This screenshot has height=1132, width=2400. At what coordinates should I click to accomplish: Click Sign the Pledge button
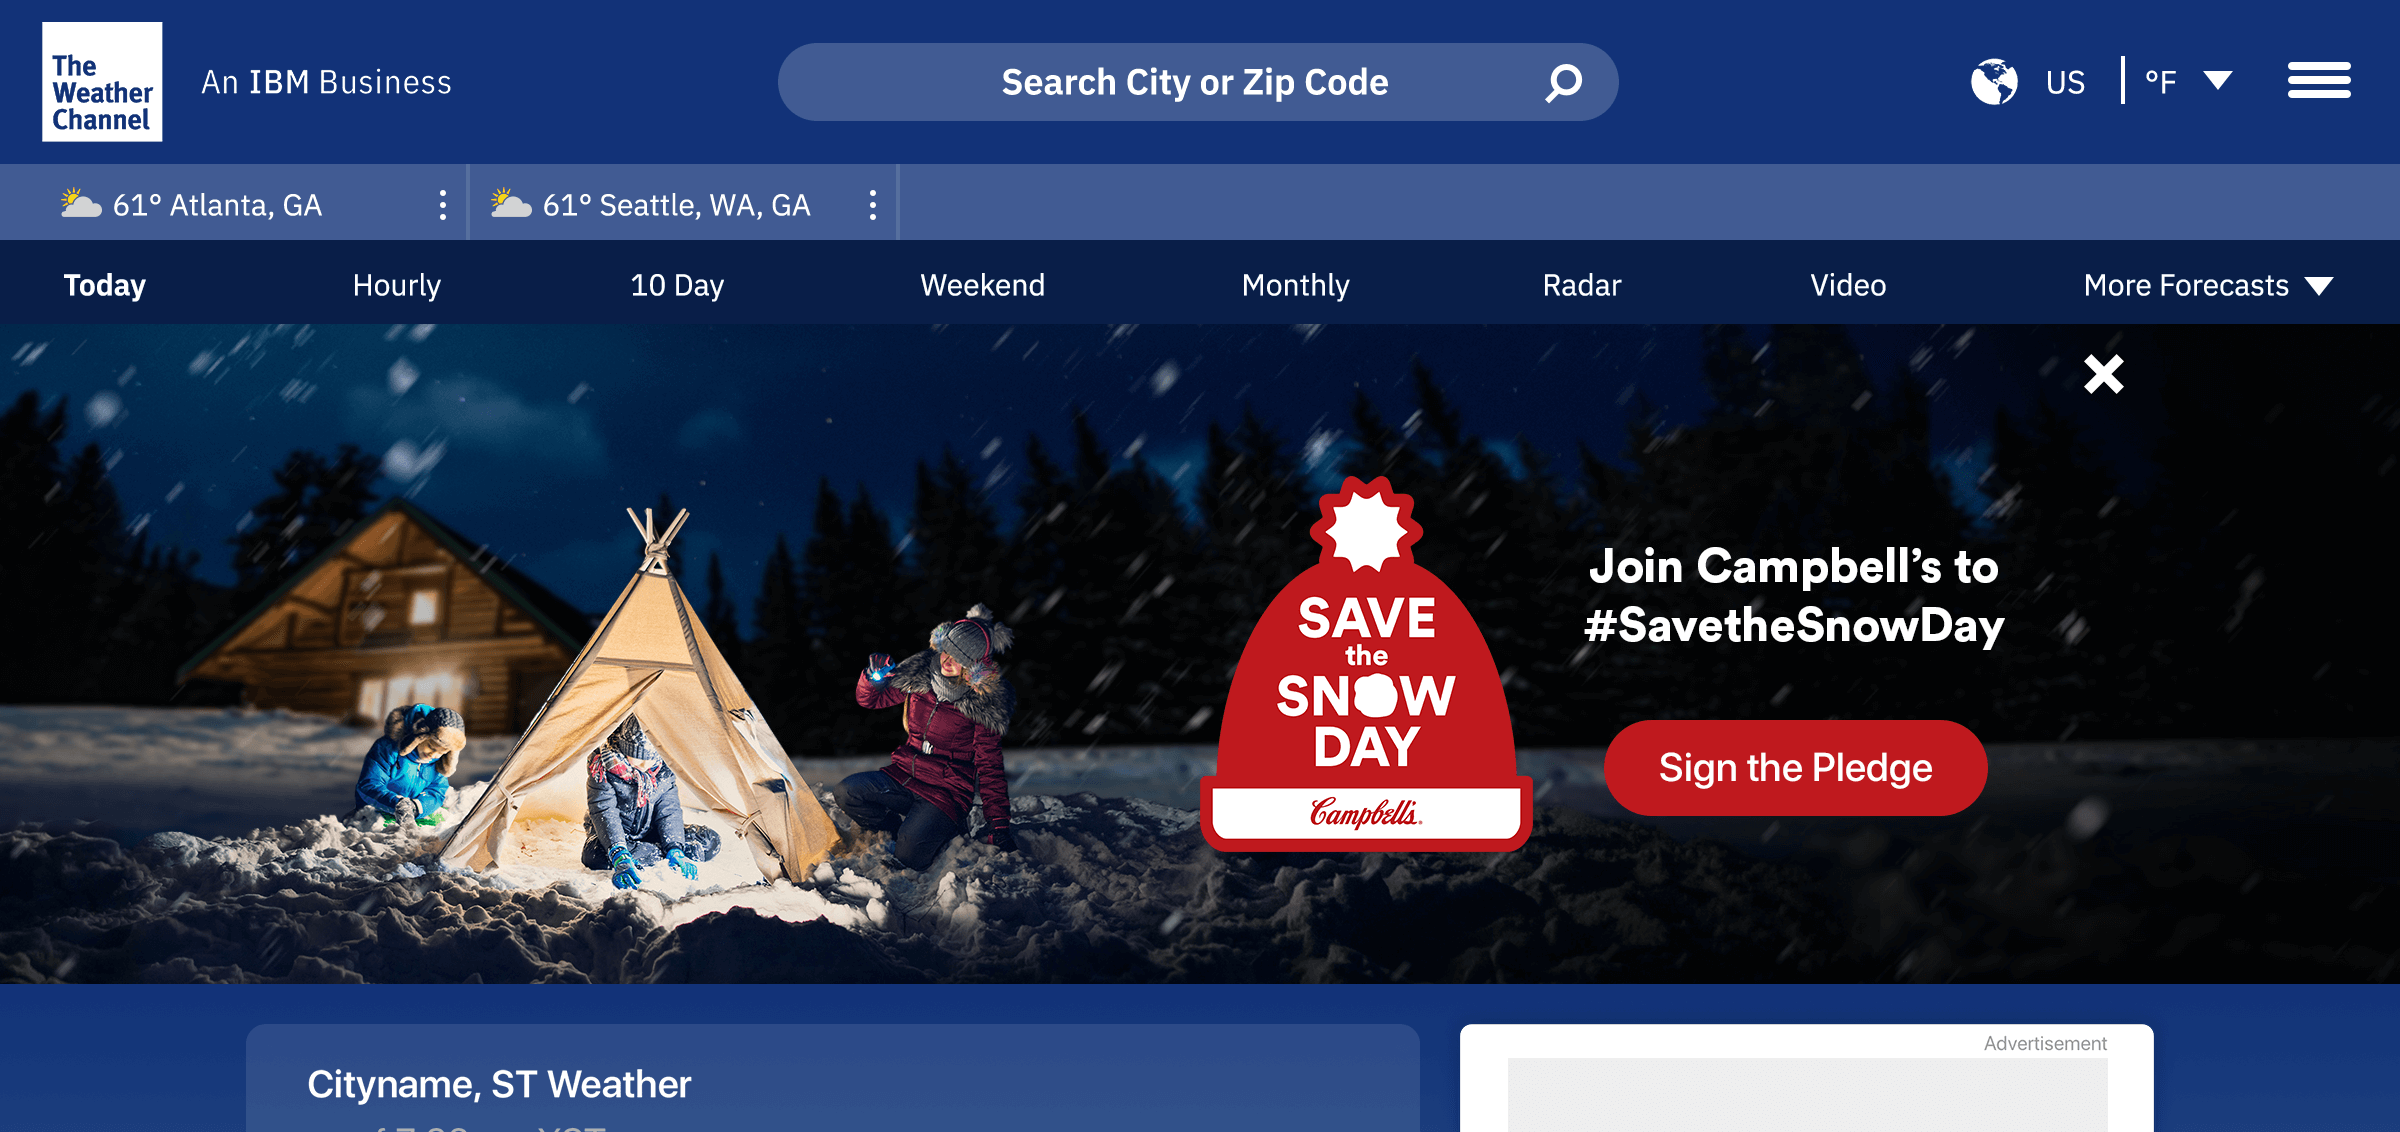click(1795, 768)
